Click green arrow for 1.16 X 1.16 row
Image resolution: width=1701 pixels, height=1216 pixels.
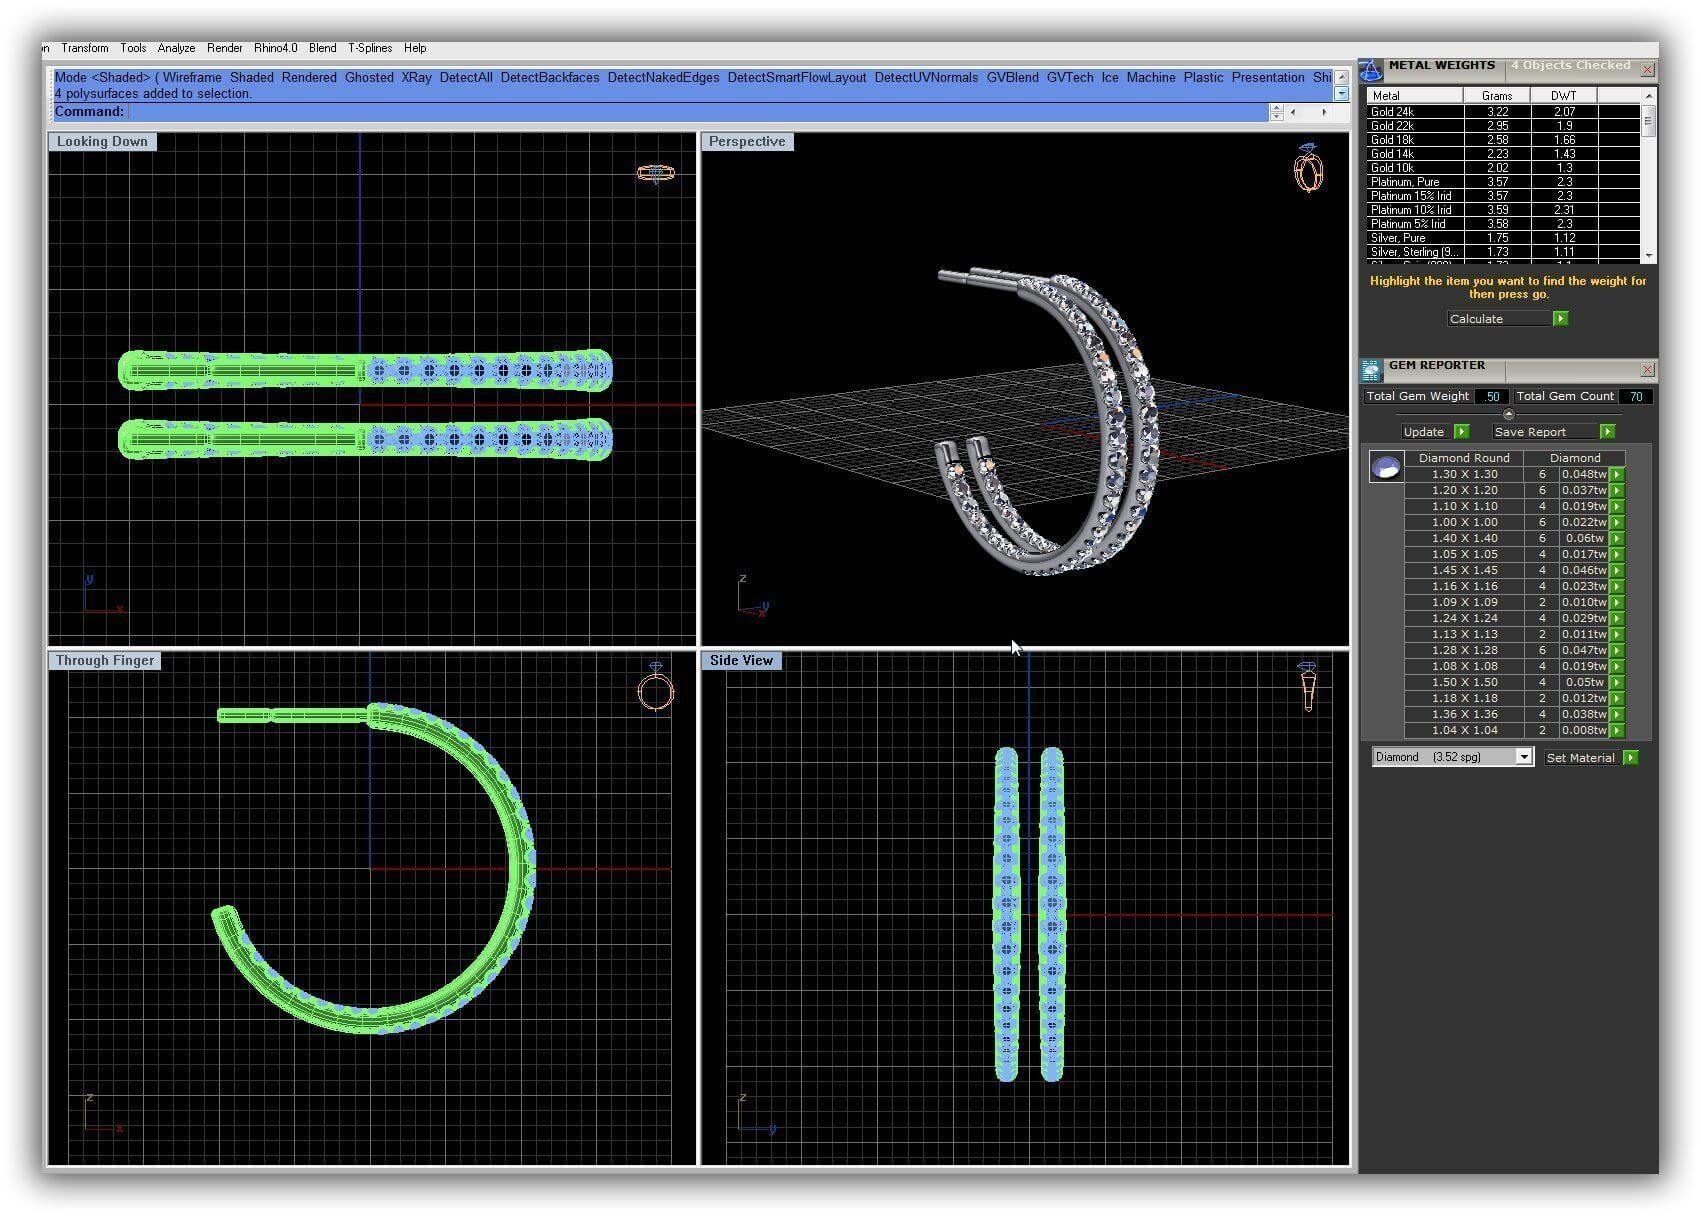click(1617, 586)
